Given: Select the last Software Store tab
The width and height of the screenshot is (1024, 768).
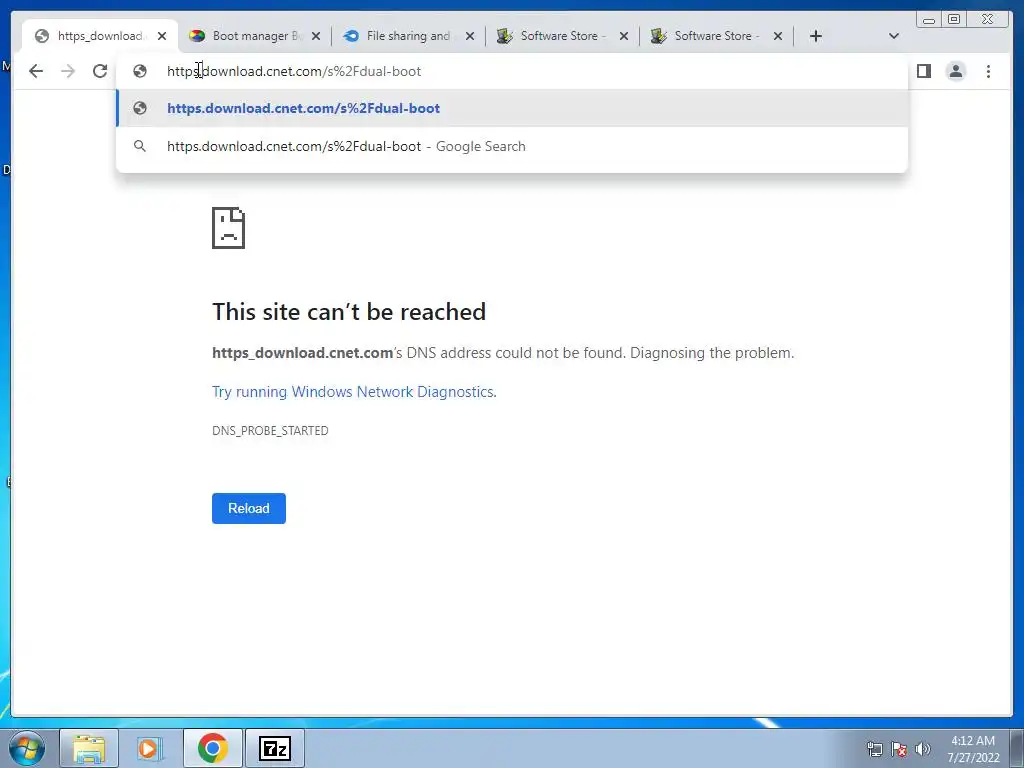Looking at the screenshot, I should (x=718, y=36).
